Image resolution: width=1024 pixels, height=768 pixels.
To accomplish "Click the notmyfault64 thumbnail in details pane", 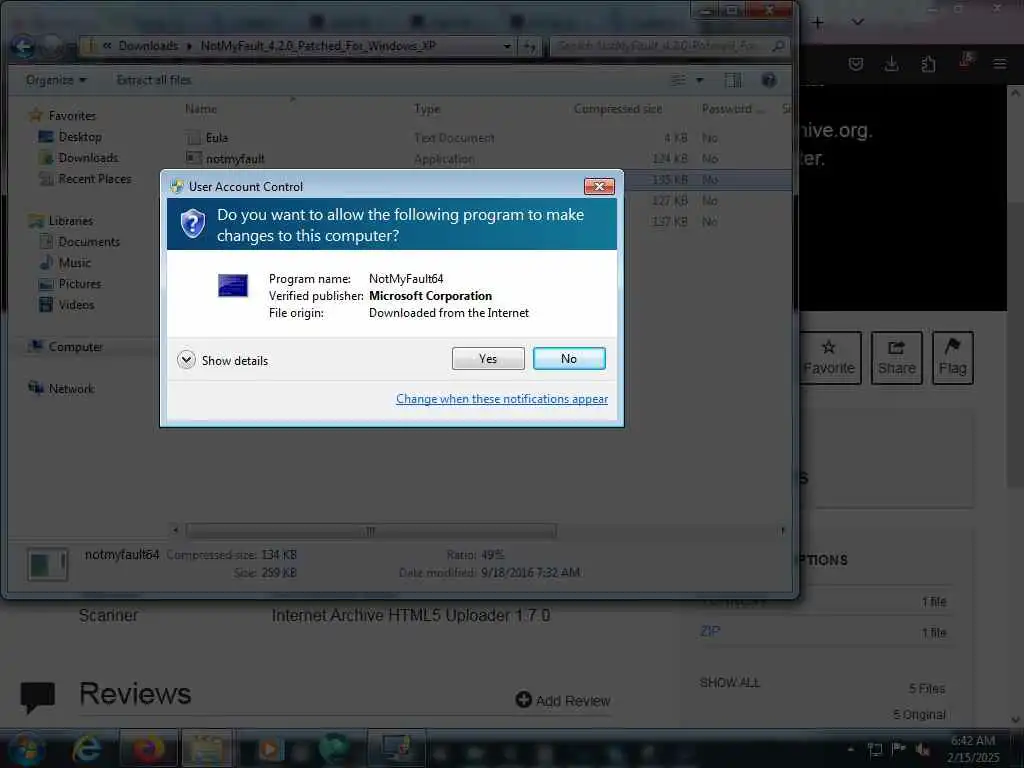I will 47,564.
